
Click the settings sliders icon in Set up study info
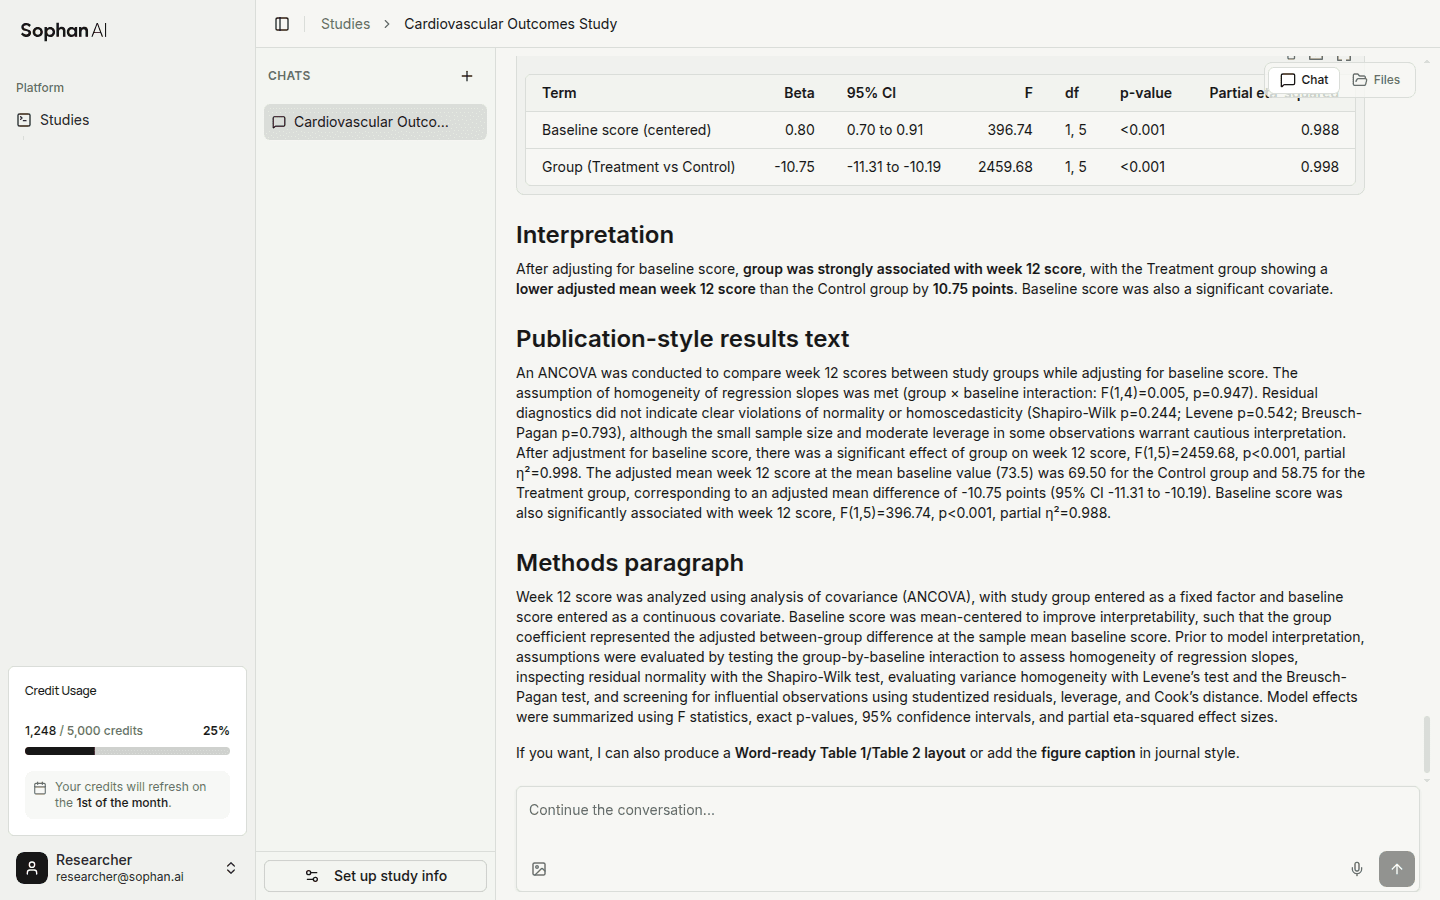[312, 876]
